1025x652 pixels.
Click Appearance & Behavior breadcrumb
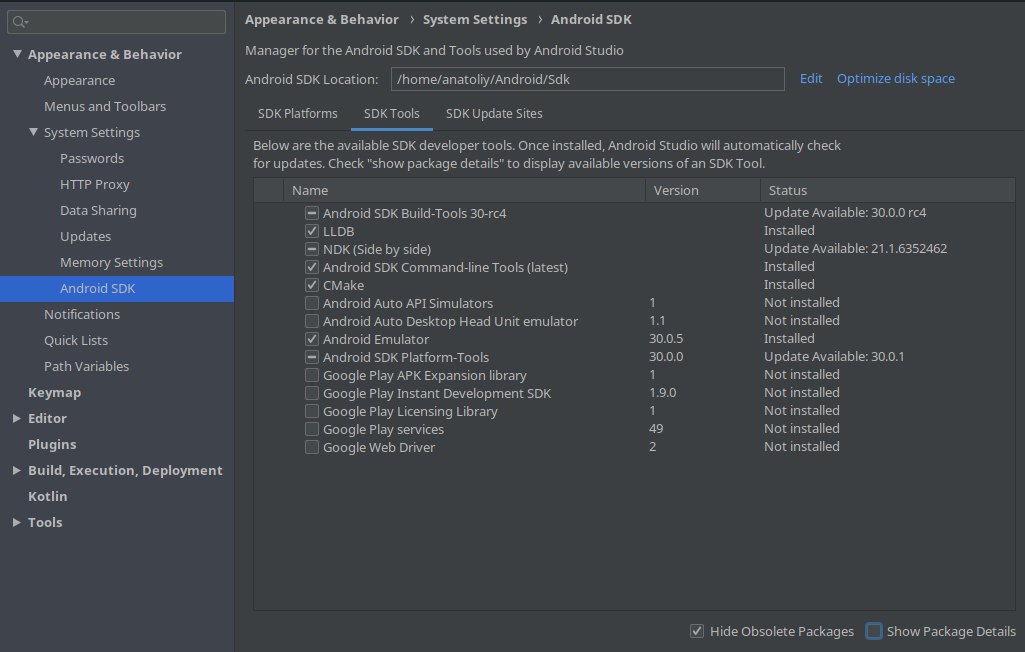322,20
